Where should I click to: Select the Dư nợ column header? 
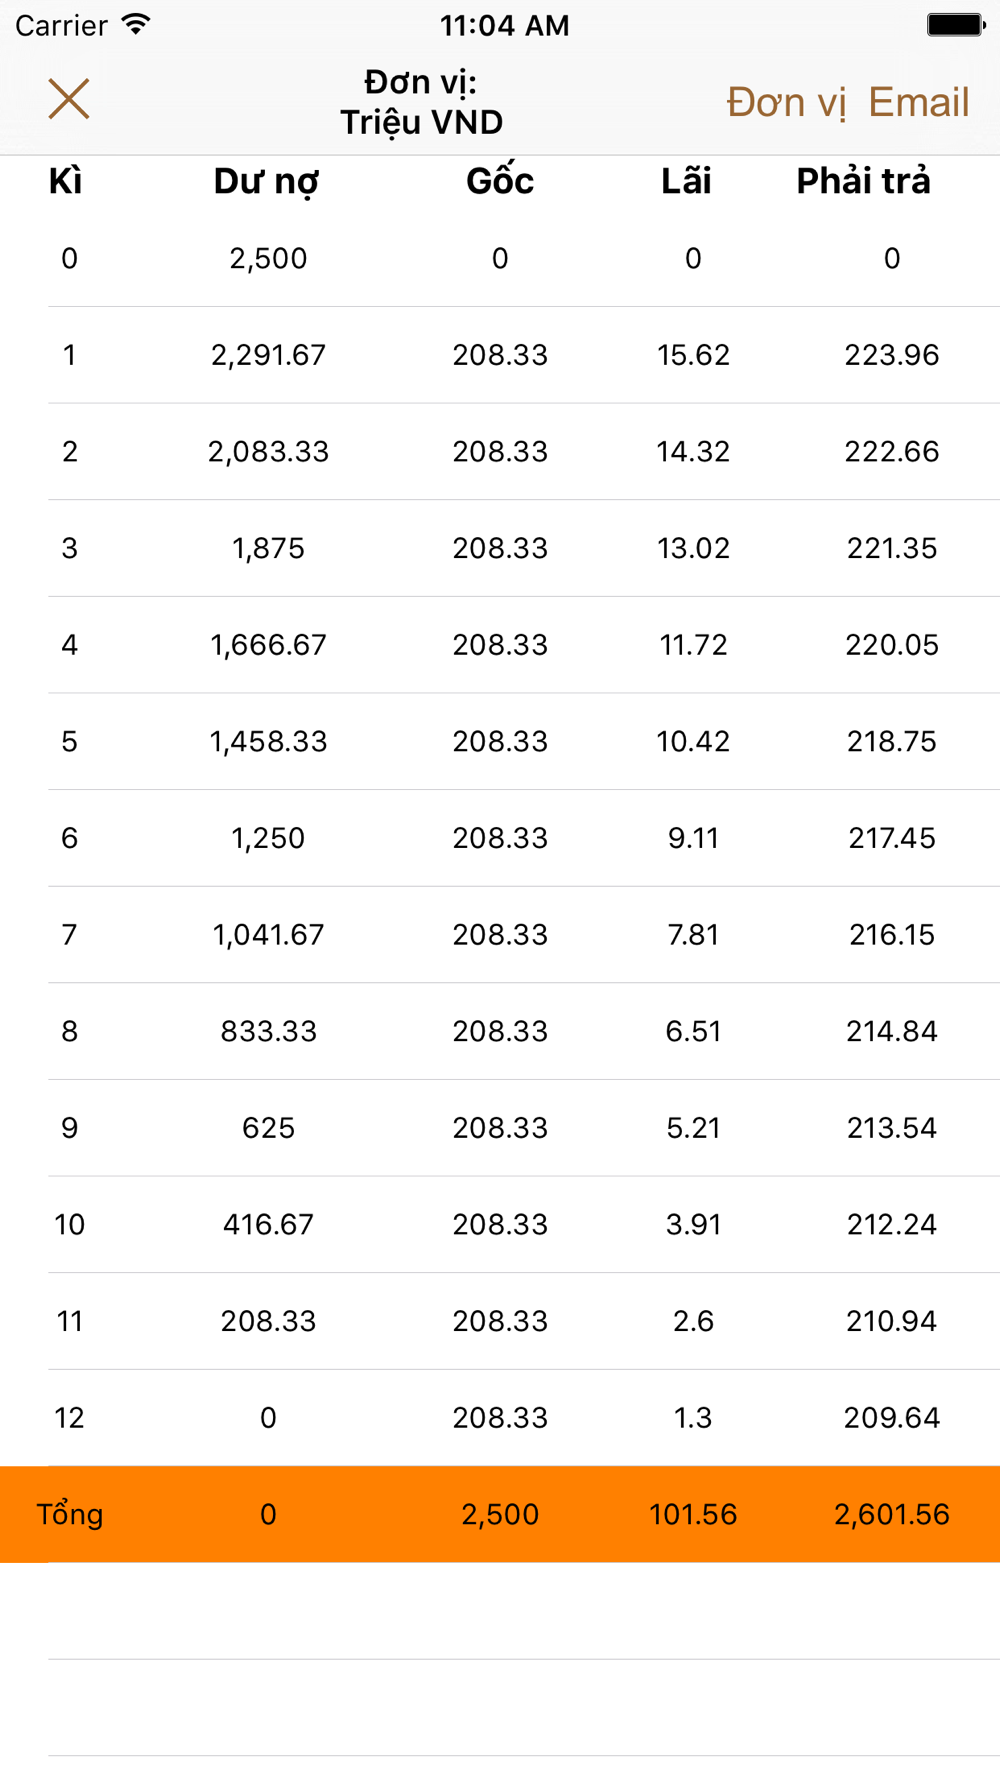[266, 181]
